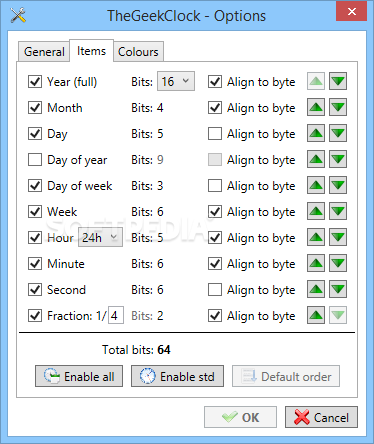Viewport: 374px width, 444px height.
Task: Toggle Align to byte for Day
Action: (x=215, y=134)
